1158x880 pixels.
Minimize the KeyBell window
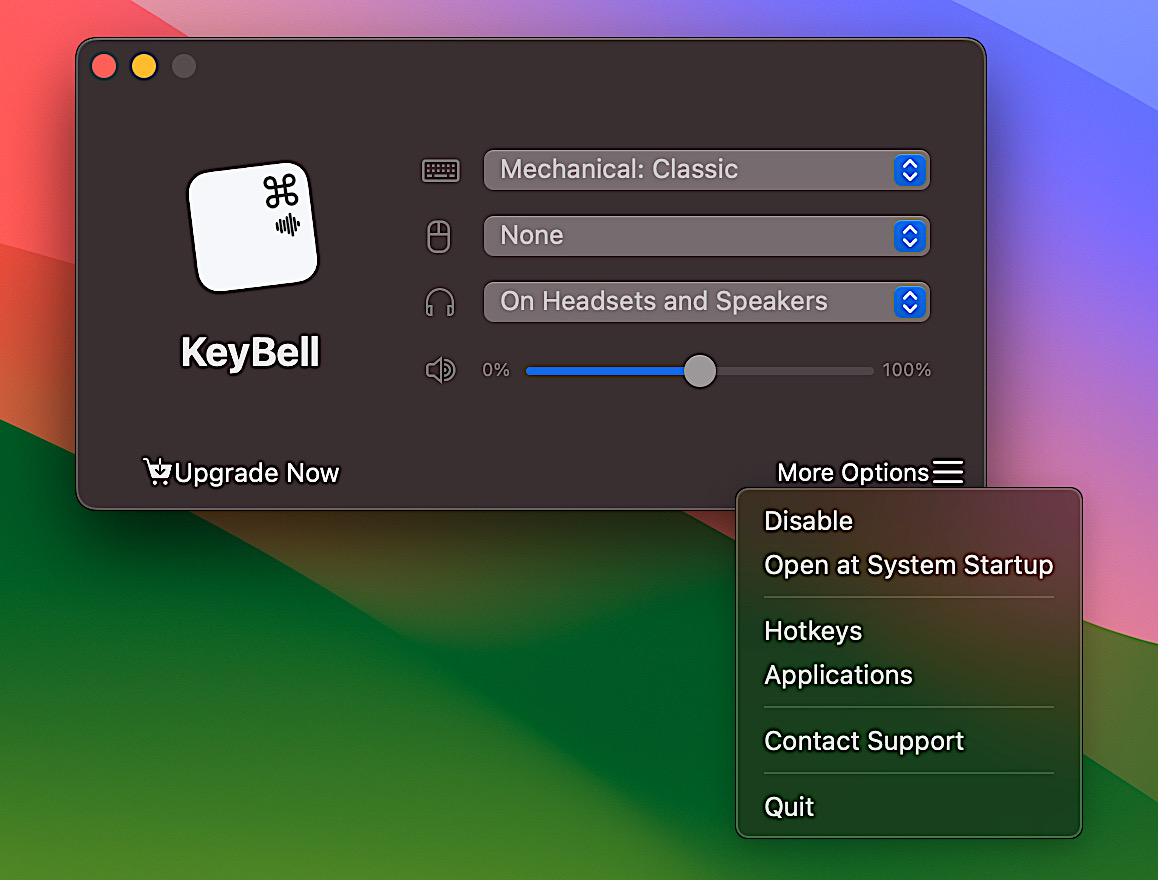143,66
